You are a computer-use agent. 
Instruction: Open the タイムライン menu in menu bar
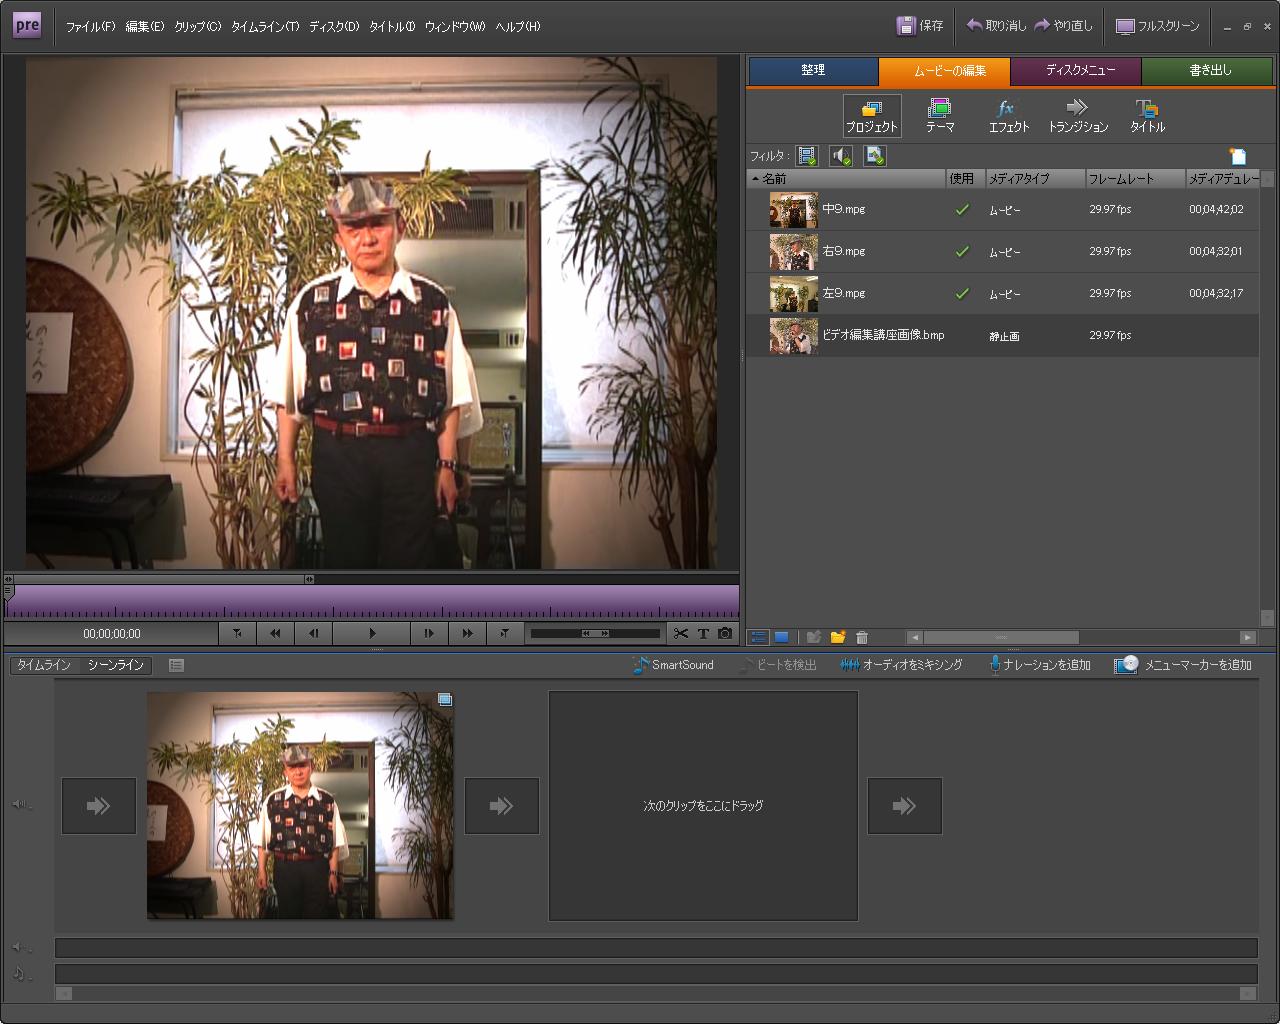coord(265,27)
